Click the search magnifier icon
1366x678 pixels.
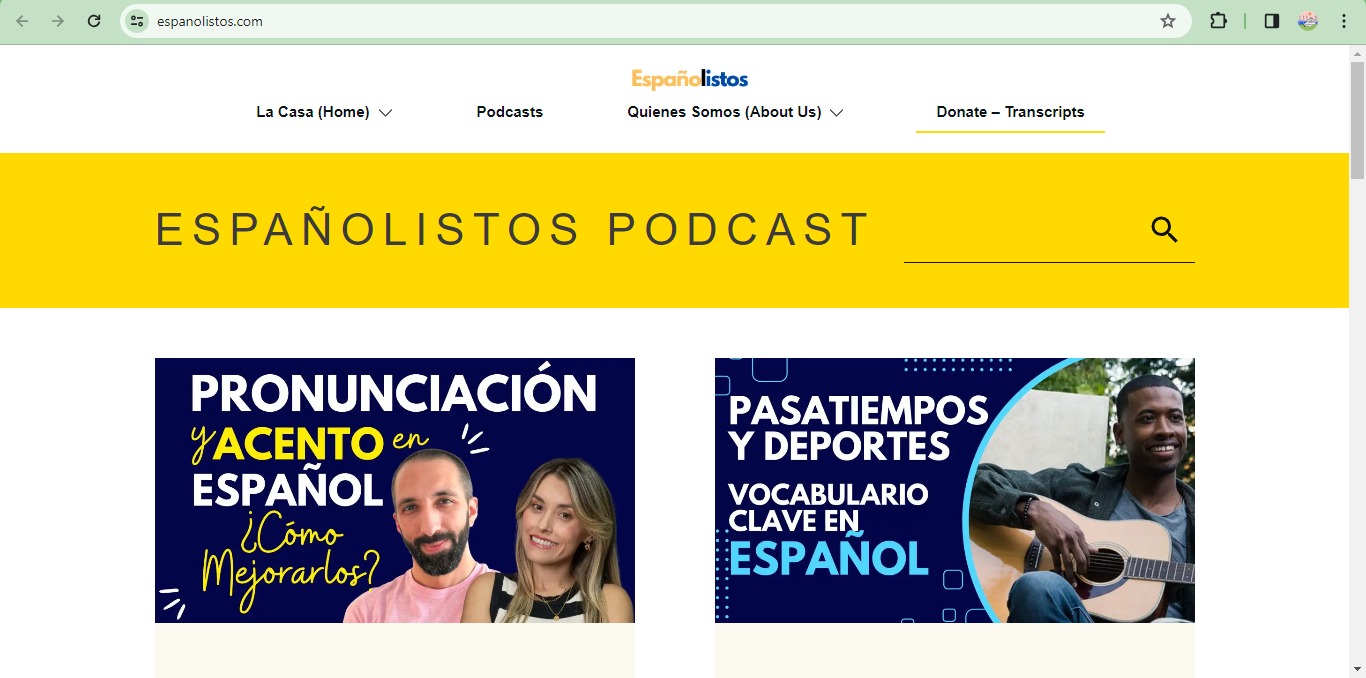pos(1164,230)
